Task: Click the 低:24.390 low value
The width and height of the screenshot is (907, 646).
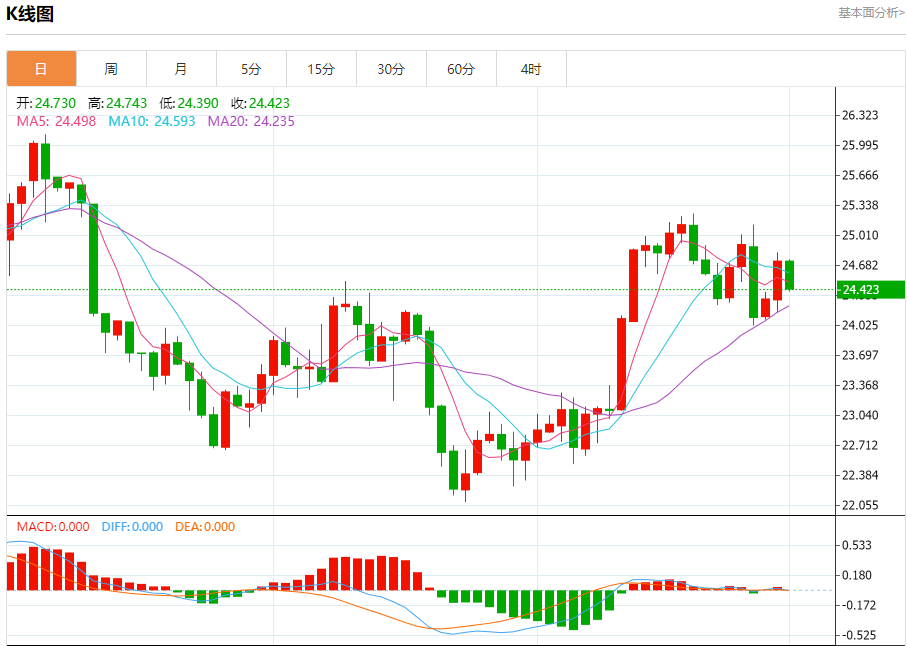Action: (x=189, y=104)
